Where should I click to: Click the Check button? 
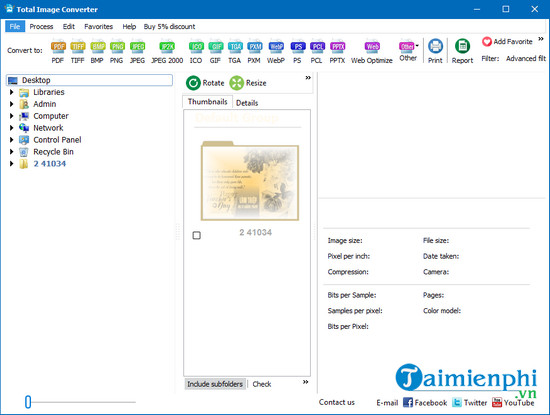(262, 384)
